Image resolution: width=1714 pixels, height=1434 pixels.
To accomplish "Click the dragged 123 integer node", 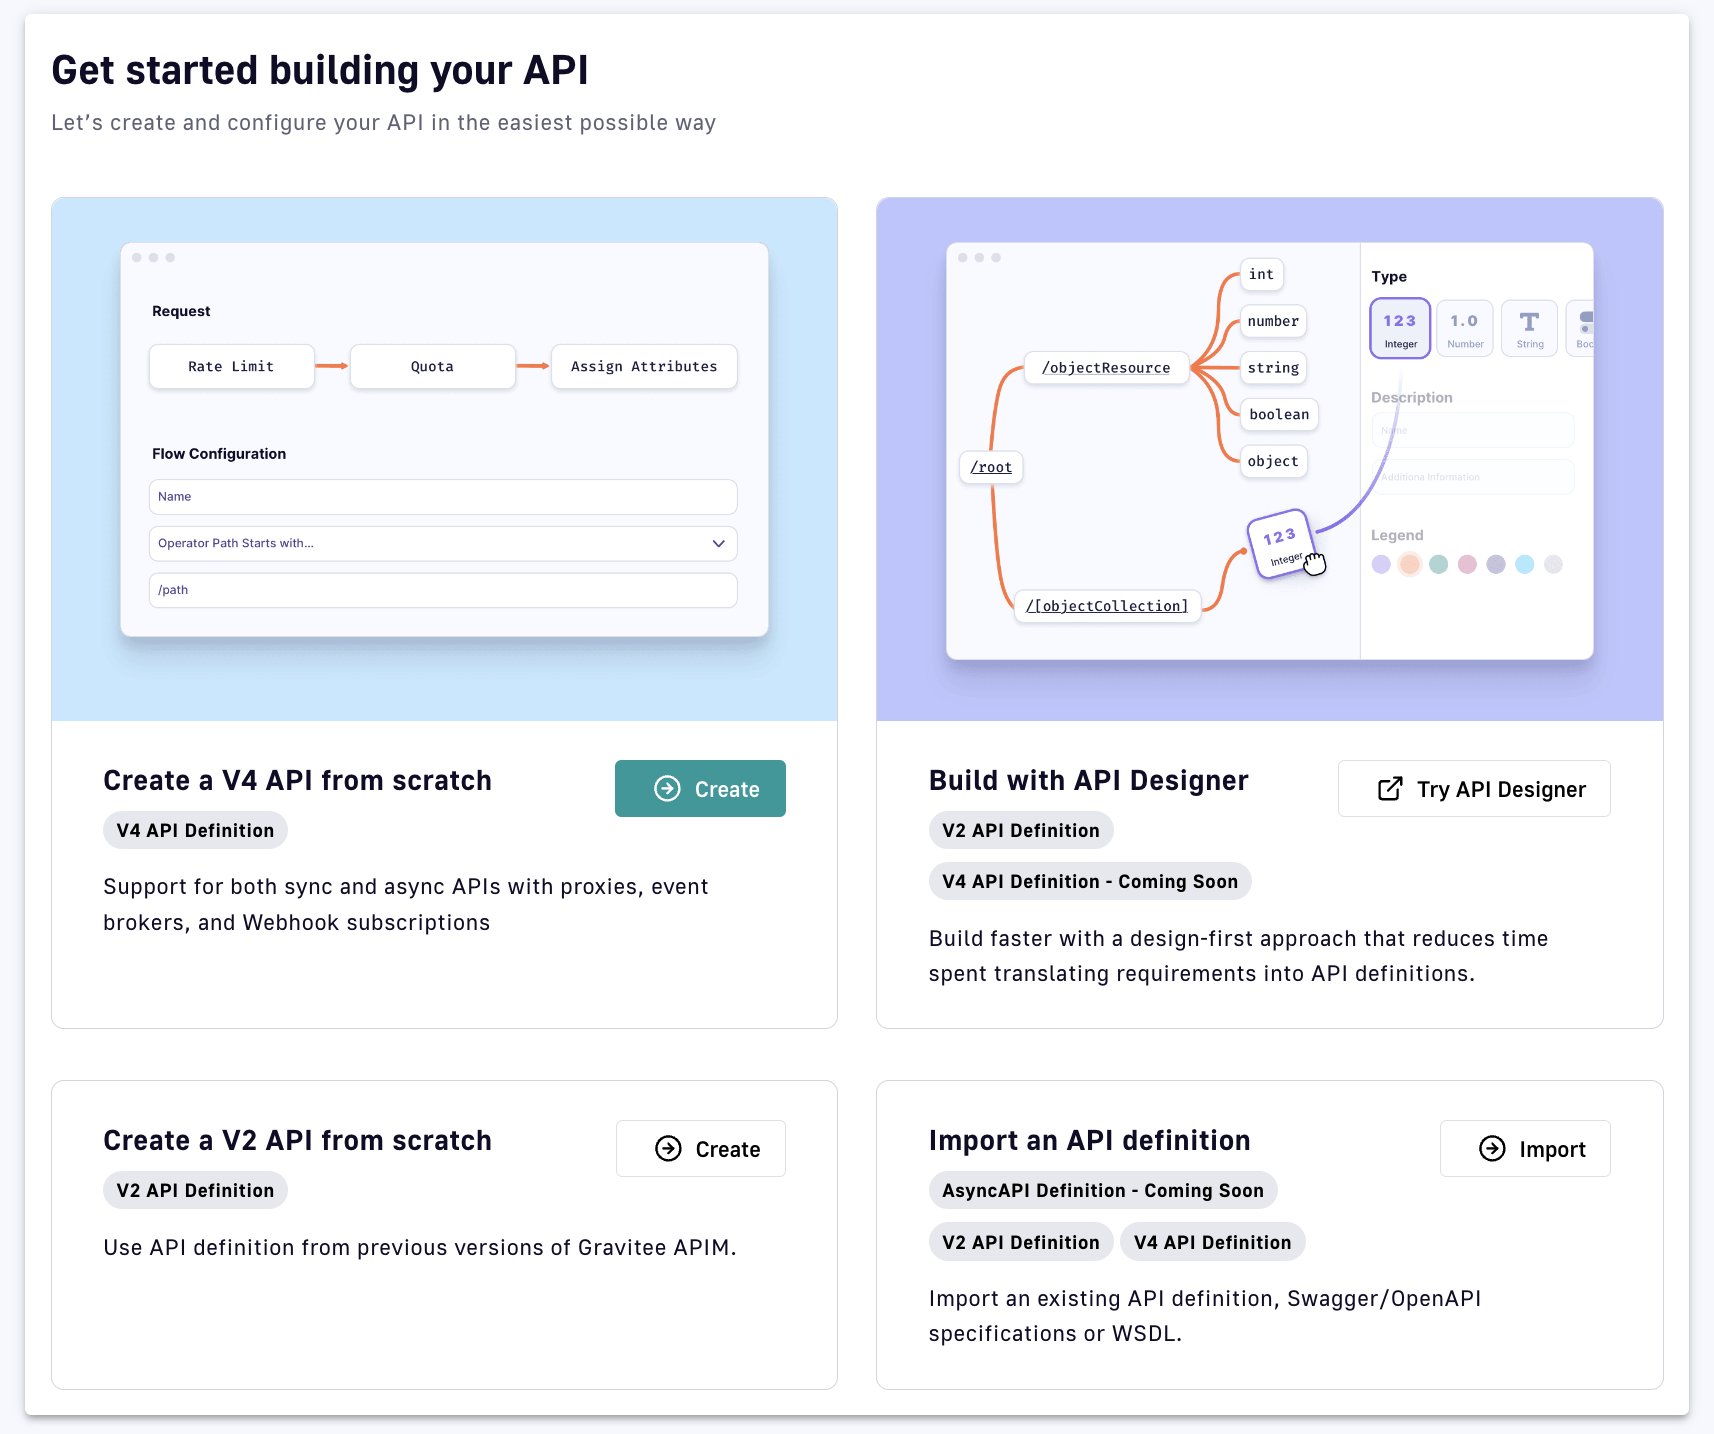I will (1279, 544).
